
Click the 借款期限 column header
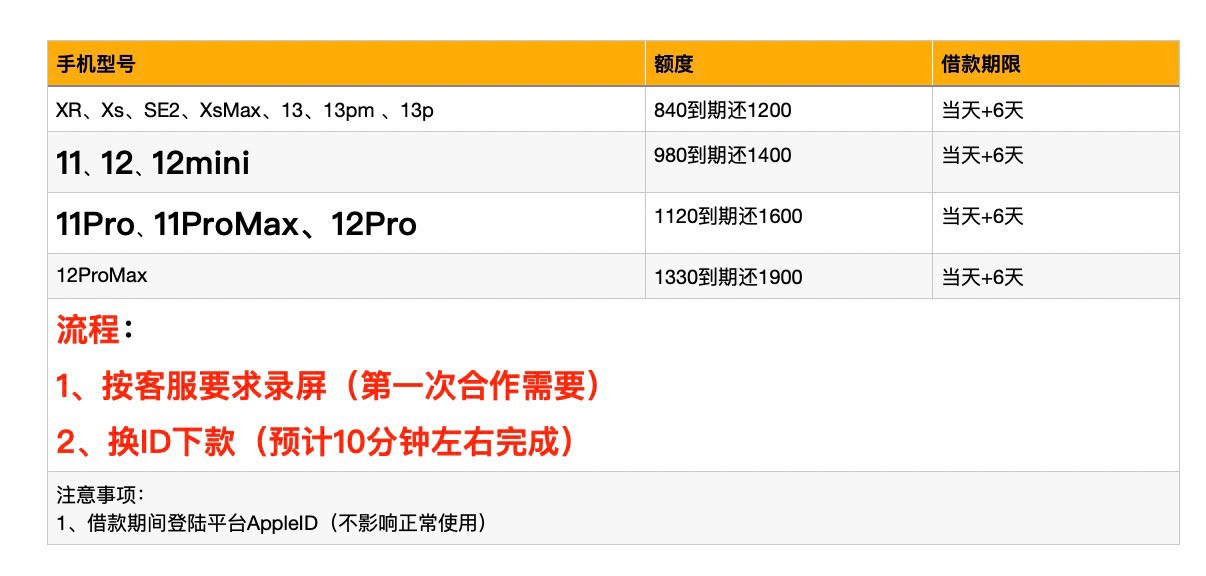point(980,65)
